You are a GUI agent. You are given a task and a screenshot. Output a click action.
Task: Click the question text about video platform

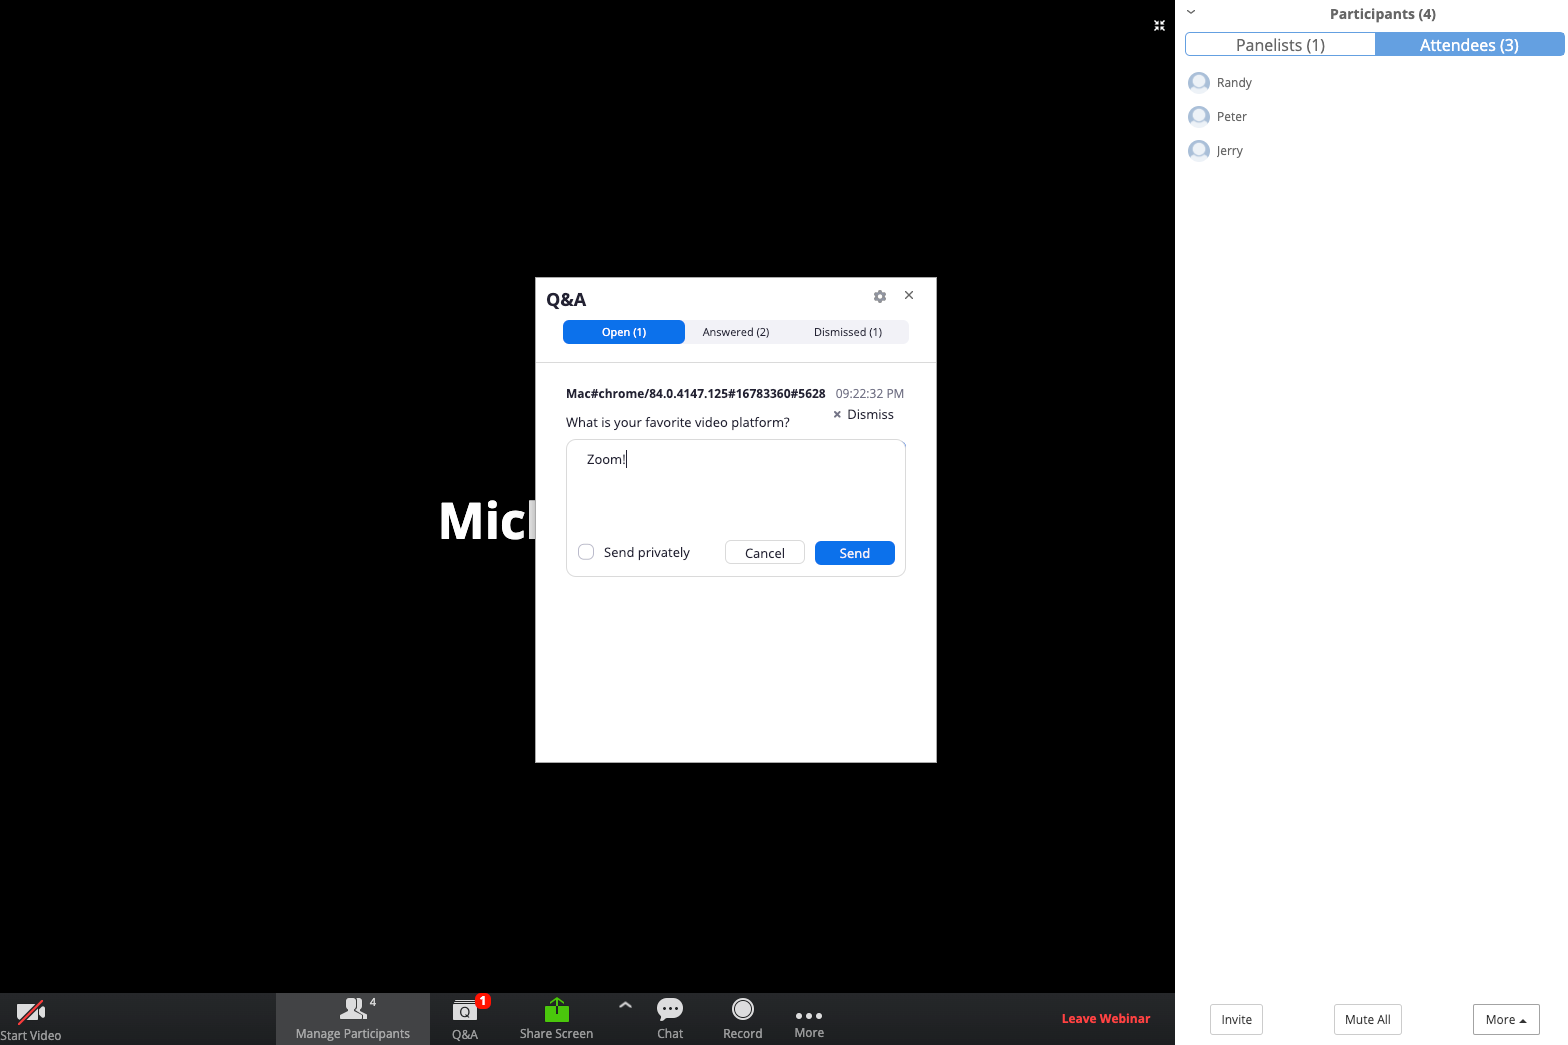point(678,423)
